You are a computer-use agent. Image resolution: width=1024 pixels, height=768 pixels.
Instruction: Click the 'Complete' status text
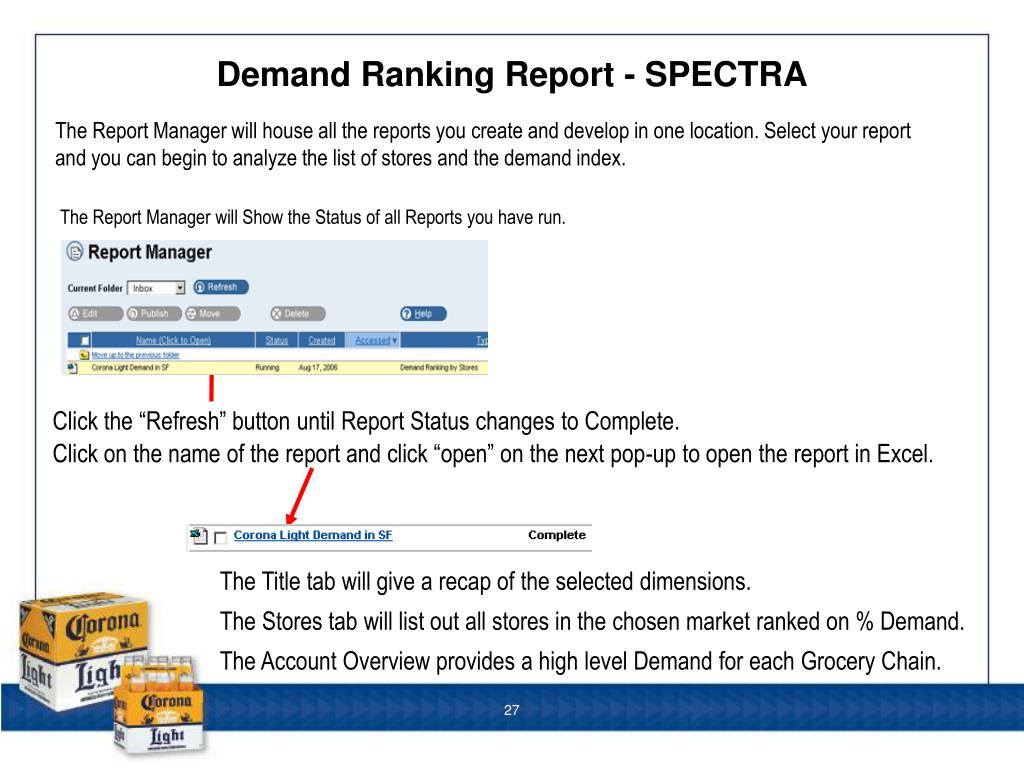coord(557,535)
